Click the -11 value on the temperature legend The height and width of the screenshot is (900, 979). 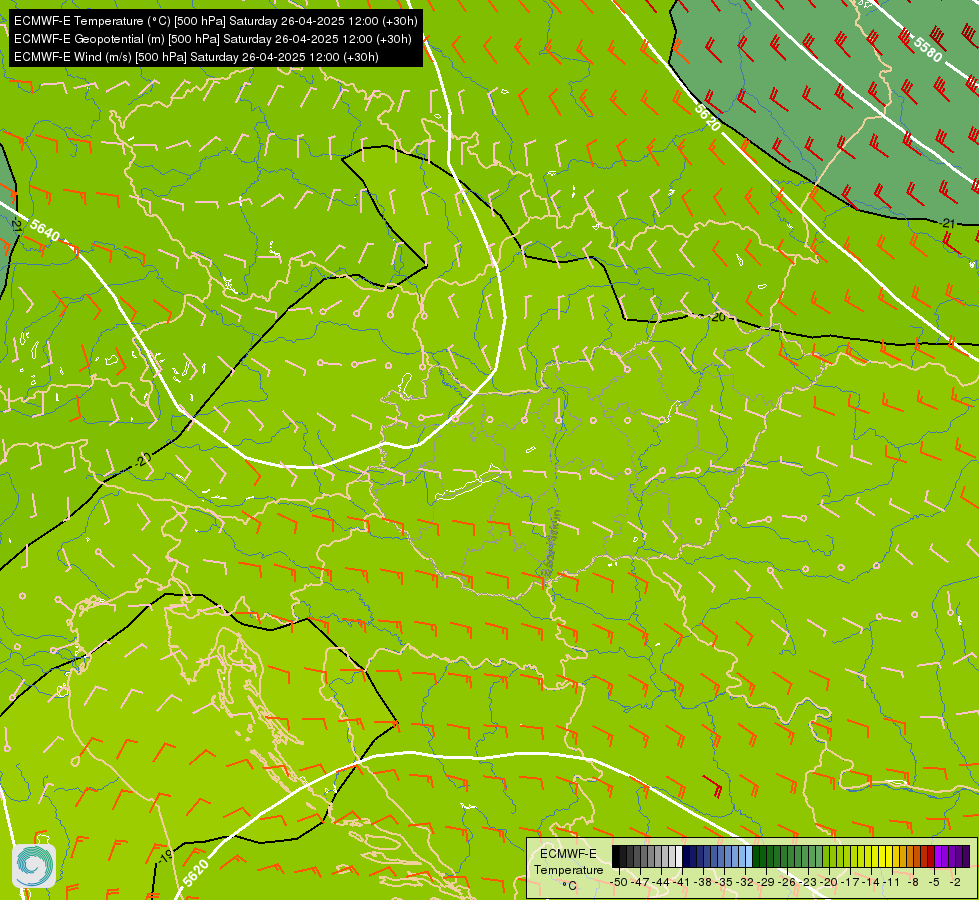(x=892, y=882)
